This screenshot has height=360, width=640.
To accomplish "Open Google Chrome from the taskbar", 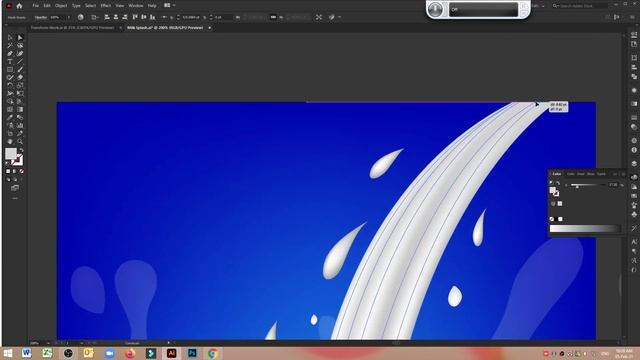I will pos(213,353).
